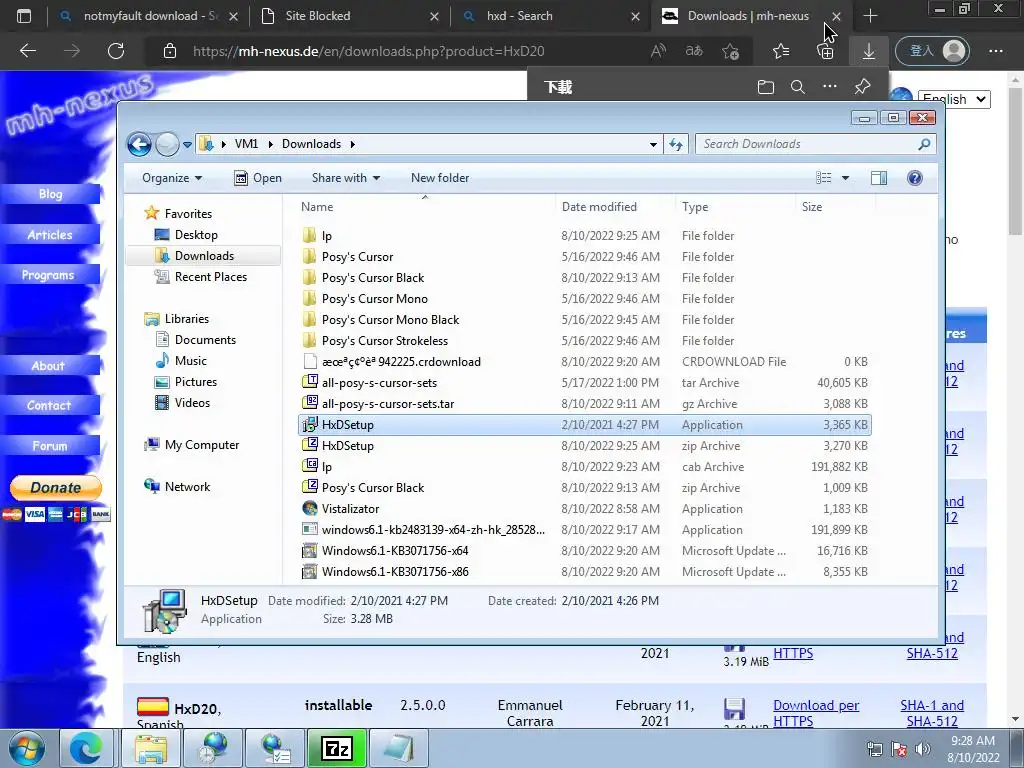1024x768 pixels.
Task: Open Pictures library
Action: tap(195, 382)
